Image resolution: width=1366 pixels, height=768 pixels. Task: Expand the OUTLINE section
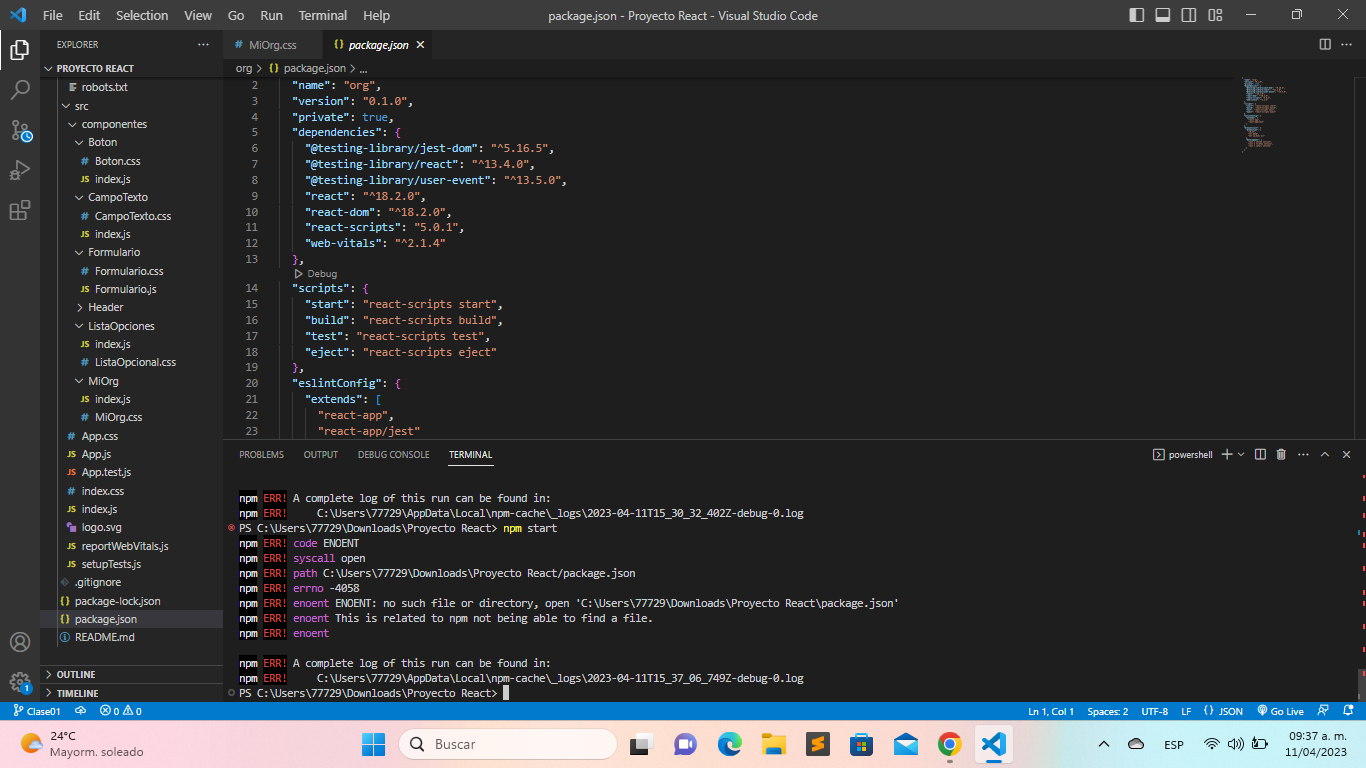coord(76,675)
